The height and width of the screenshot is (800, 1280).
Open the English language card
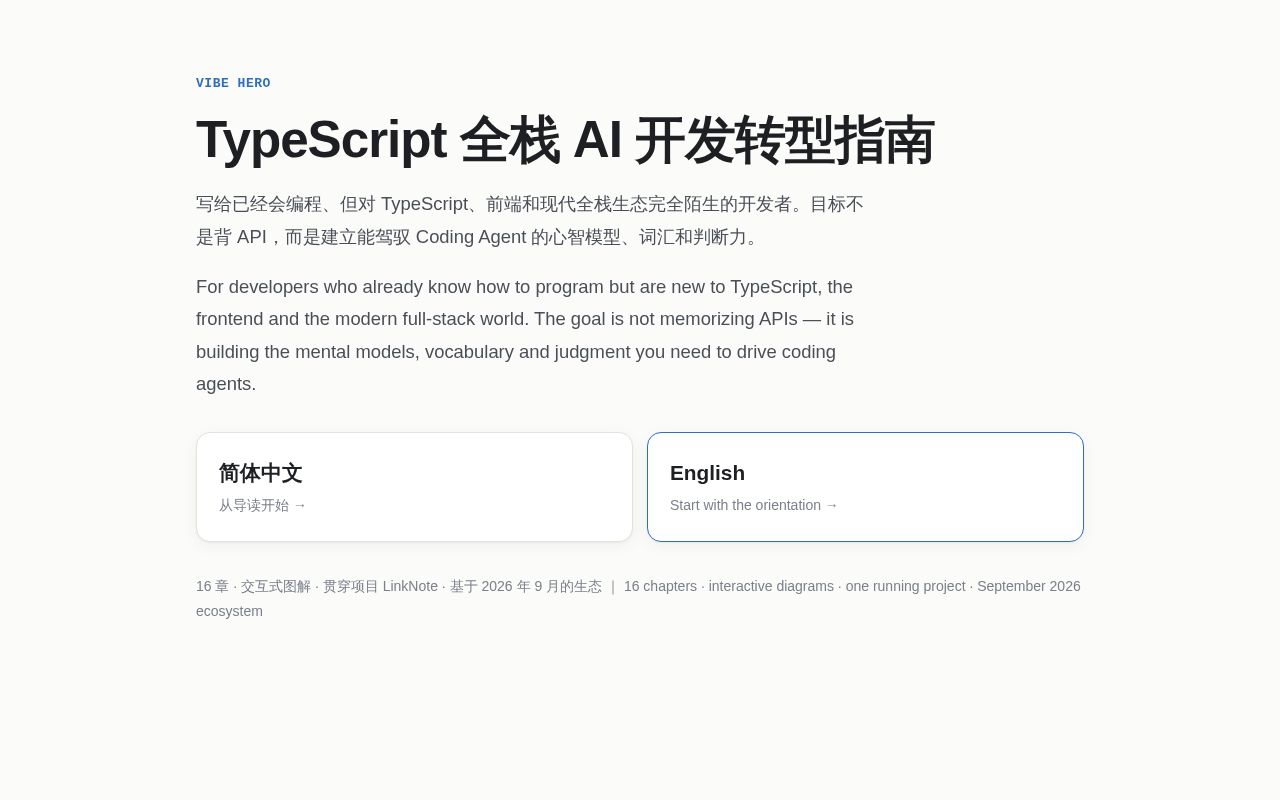click(x=865, y=487)
